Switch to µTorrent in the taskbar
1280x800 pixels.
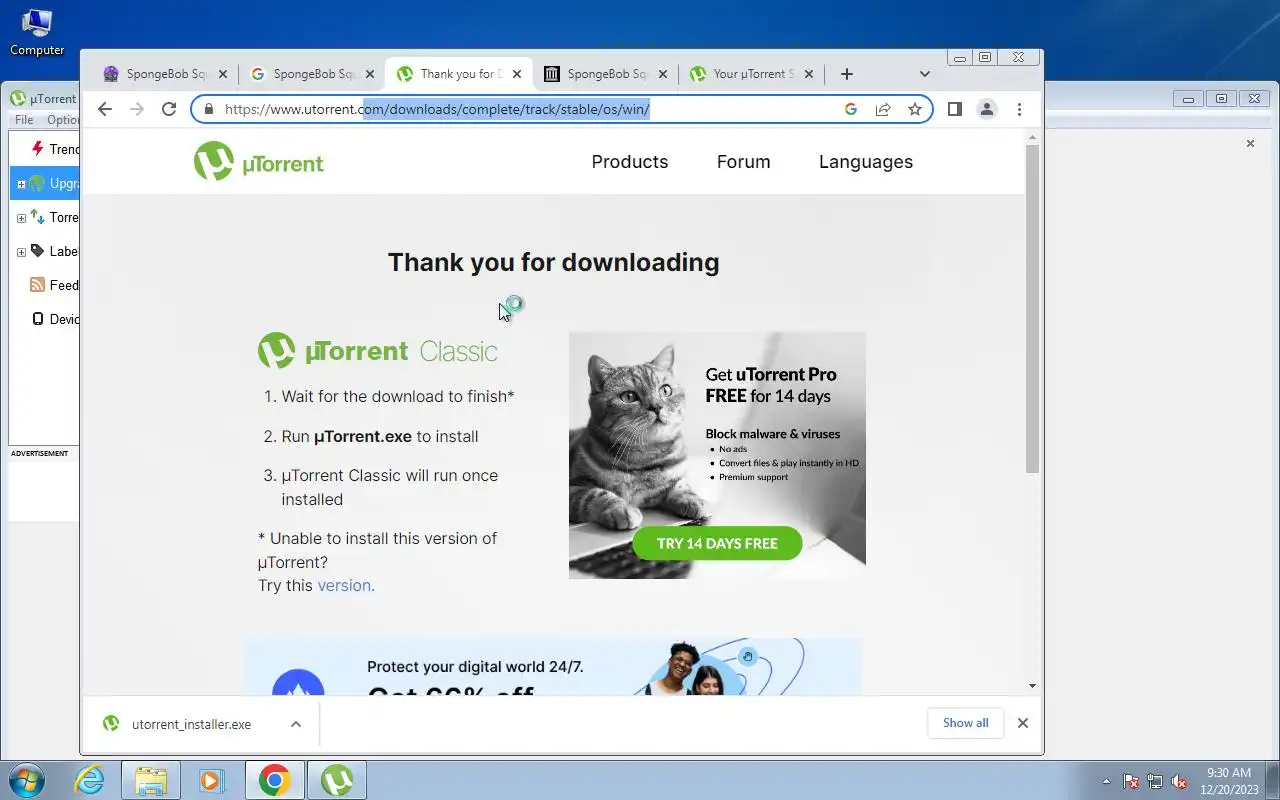(x=337, y=780)
